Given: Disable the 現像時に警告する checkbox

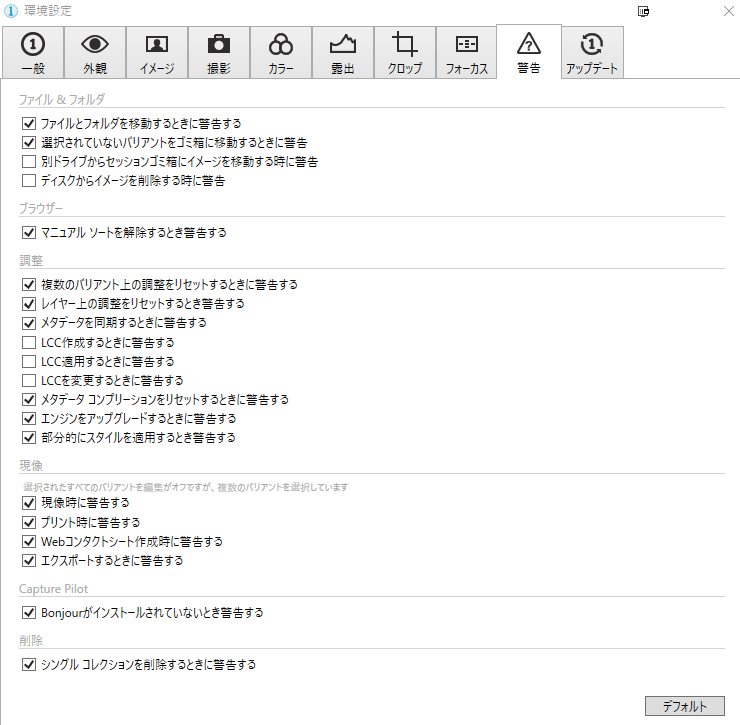Looking at the screenshot, I should [x=28, y=503].
